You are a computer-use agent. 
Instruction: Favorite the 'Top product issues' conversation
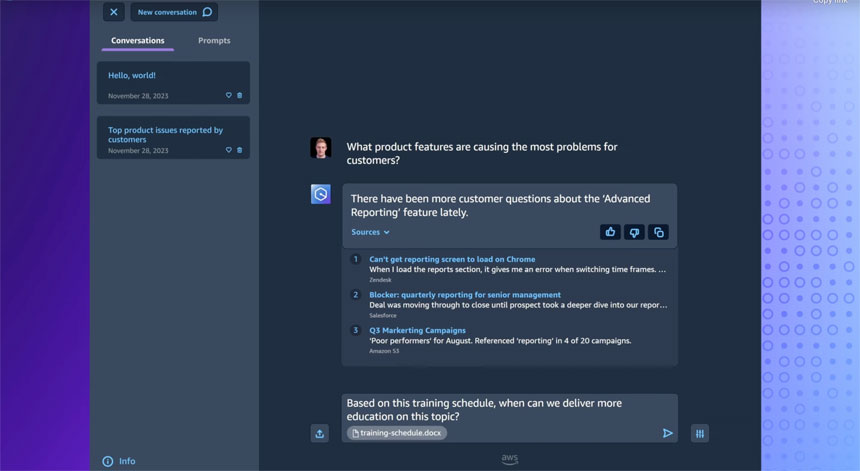(x=229, y=150)
